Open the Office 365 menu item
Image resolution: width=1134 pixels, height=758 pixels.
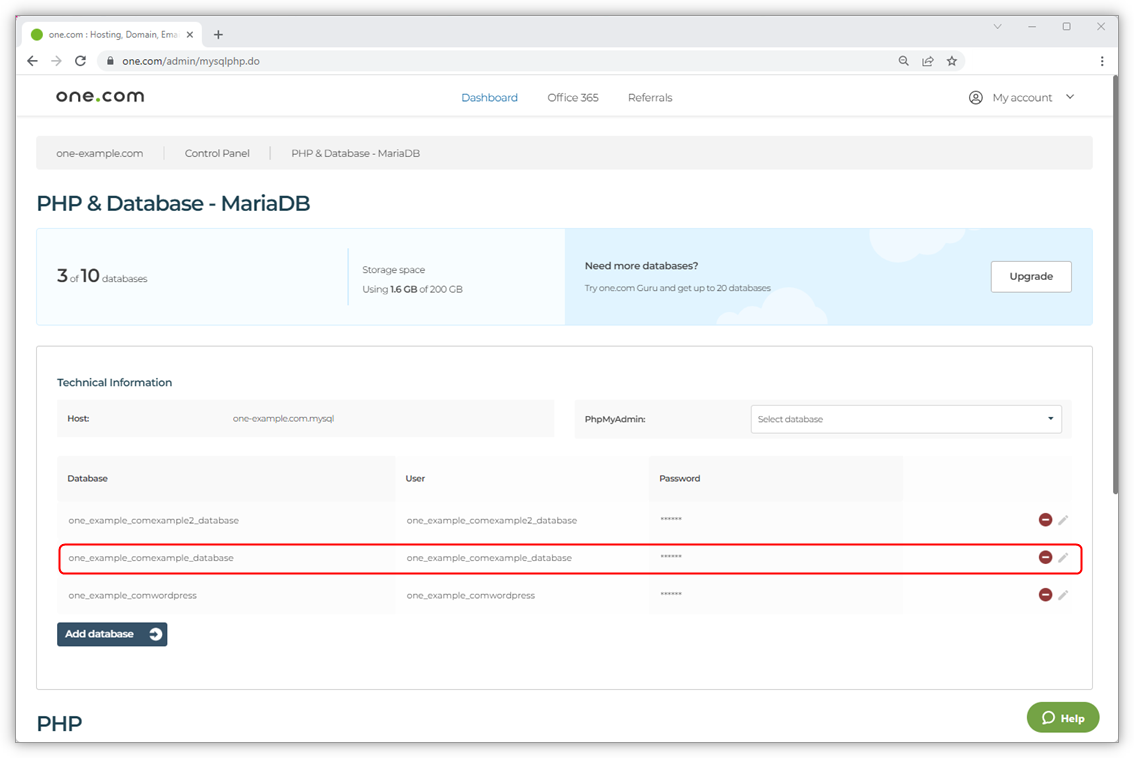(572, 98)
